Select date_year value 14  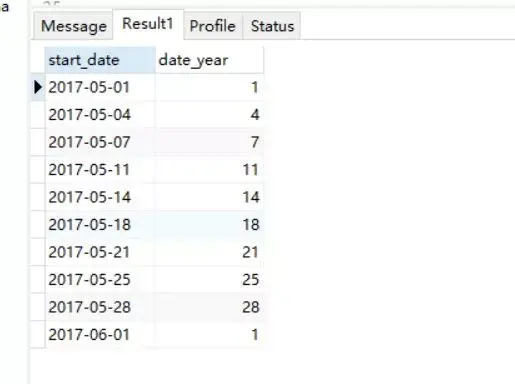(x=209, y=197)
